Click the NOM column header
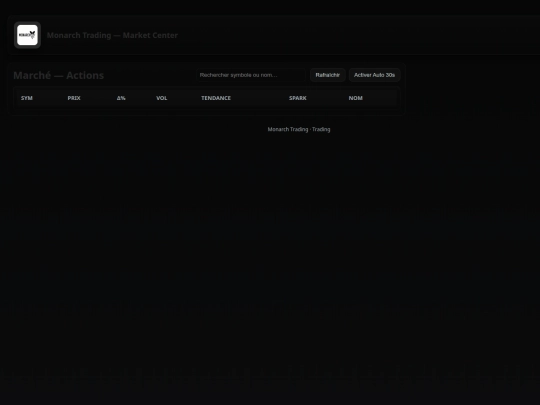540x405 pixels. pos(355,98)
